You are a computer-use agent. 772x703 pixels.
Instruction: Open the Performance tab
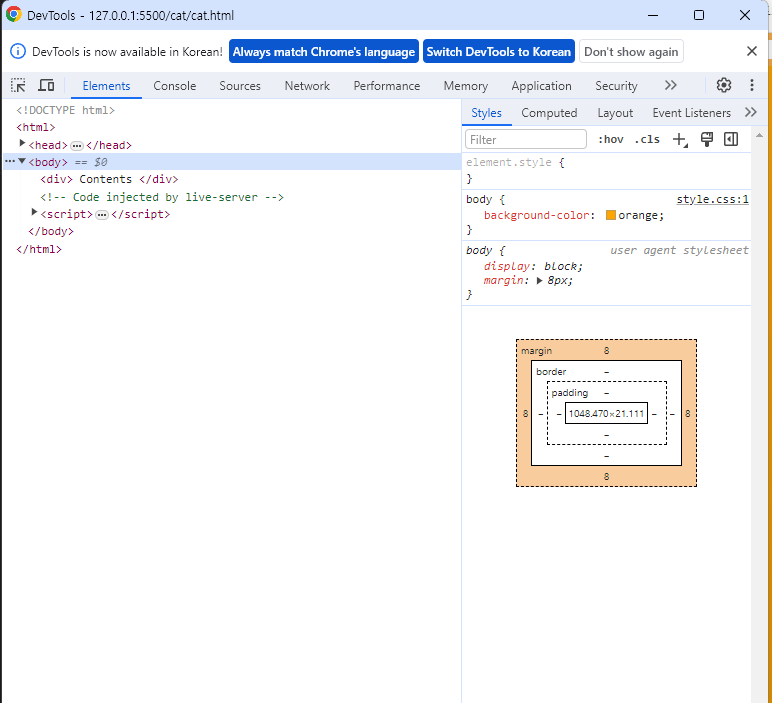tap(387, 86)
